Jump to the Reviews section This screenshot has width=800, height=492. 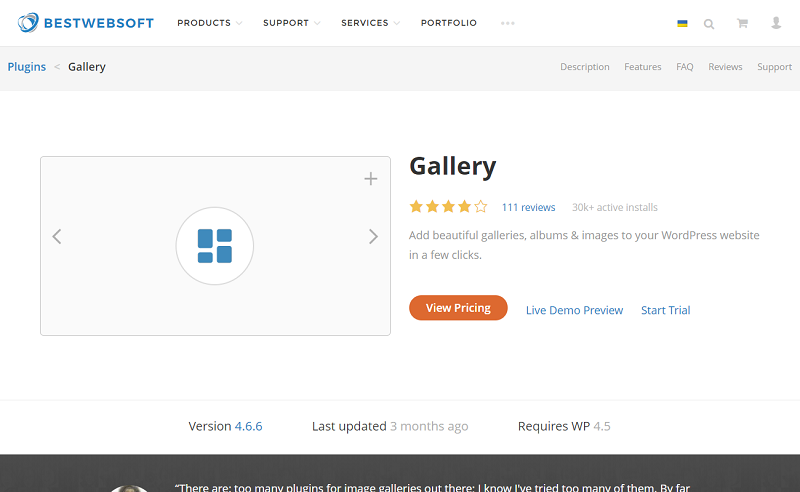pos(725,67)
